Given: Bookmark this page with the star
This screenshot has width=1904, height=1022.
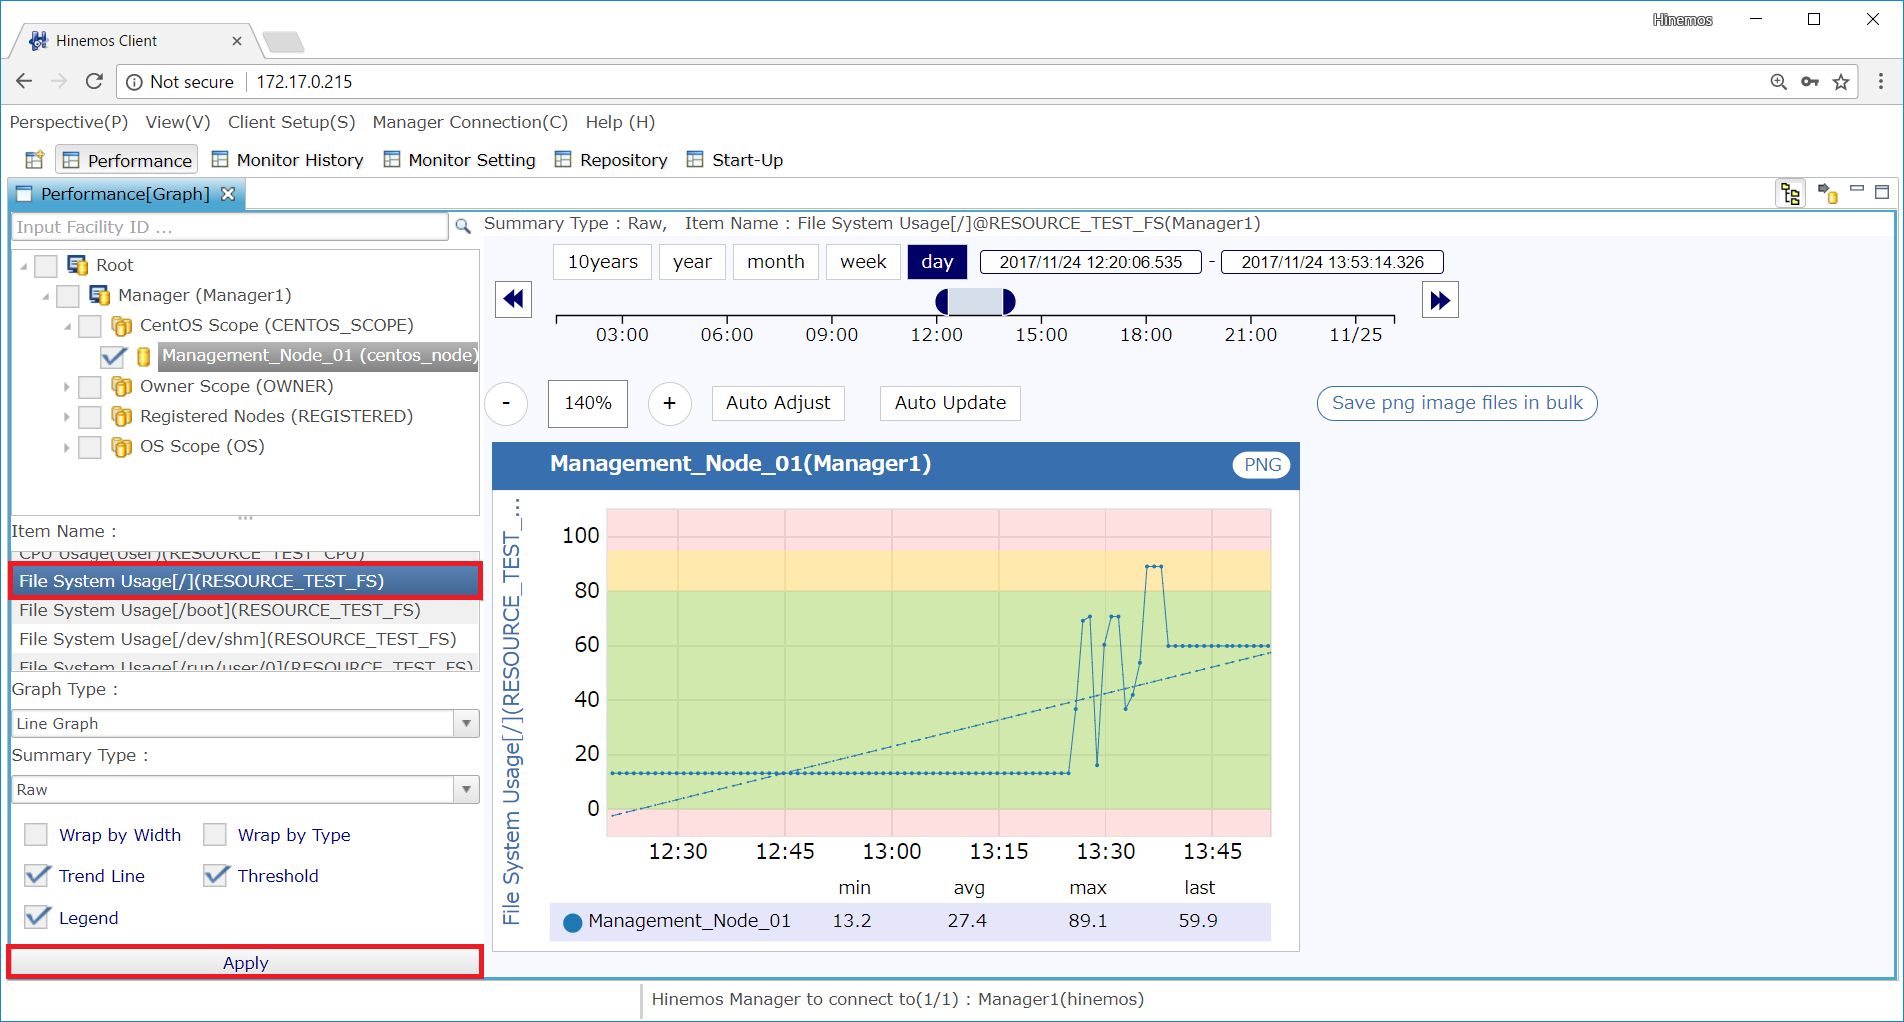Looking at the screenshot, I should pos(1841,82).
